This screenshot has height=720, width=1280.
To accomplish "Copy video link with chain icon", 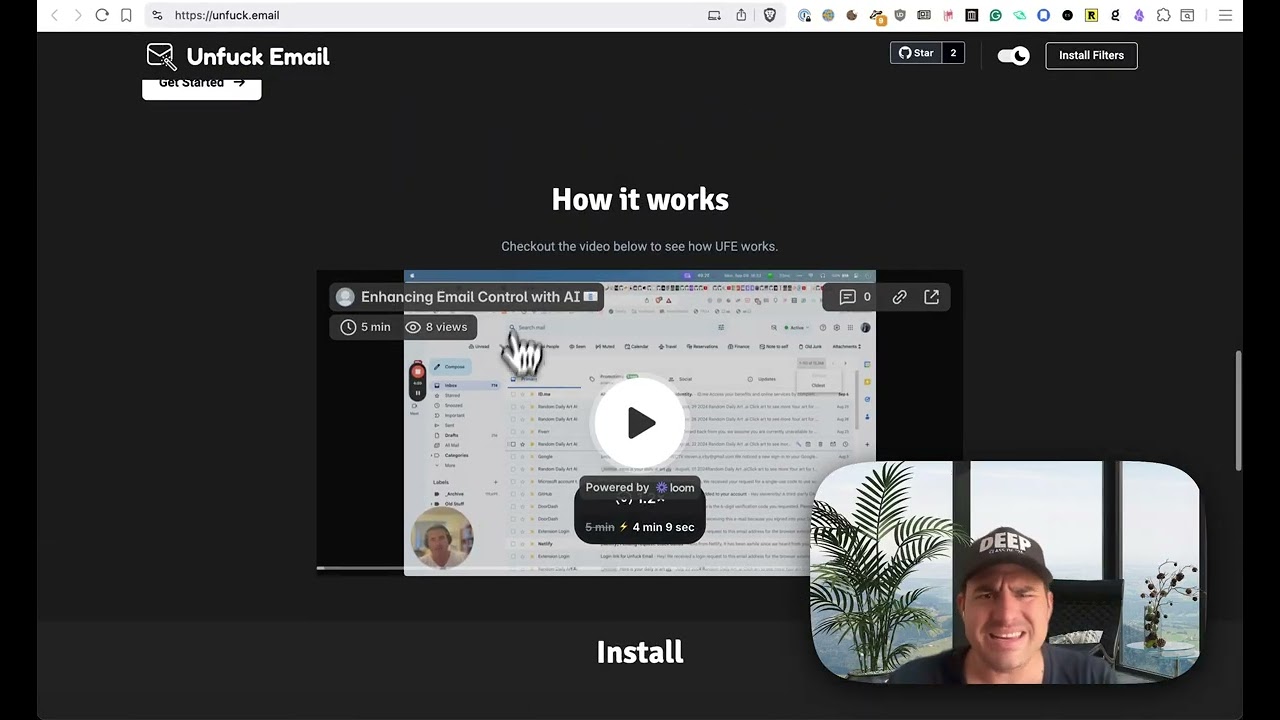I will (899, 297).
